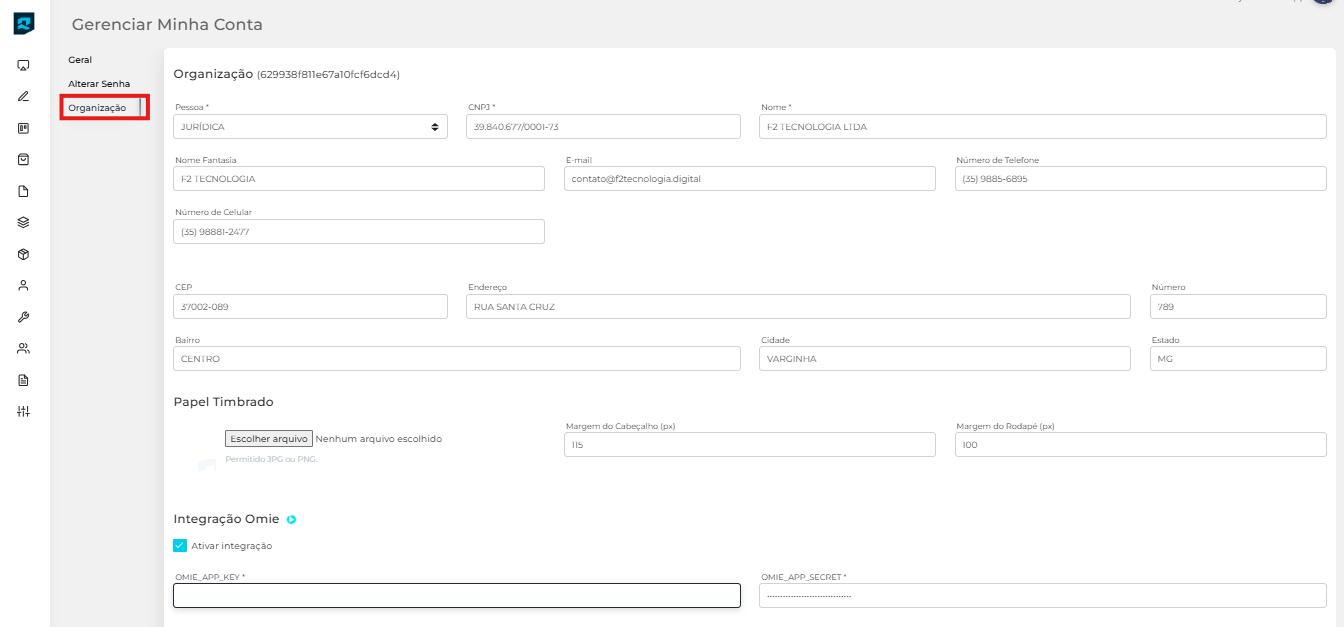The height and width of the screenshot is (627, 1344).
Task: Click the OMIE_APP_KEY input field
Action: click(x=457, y=596)
